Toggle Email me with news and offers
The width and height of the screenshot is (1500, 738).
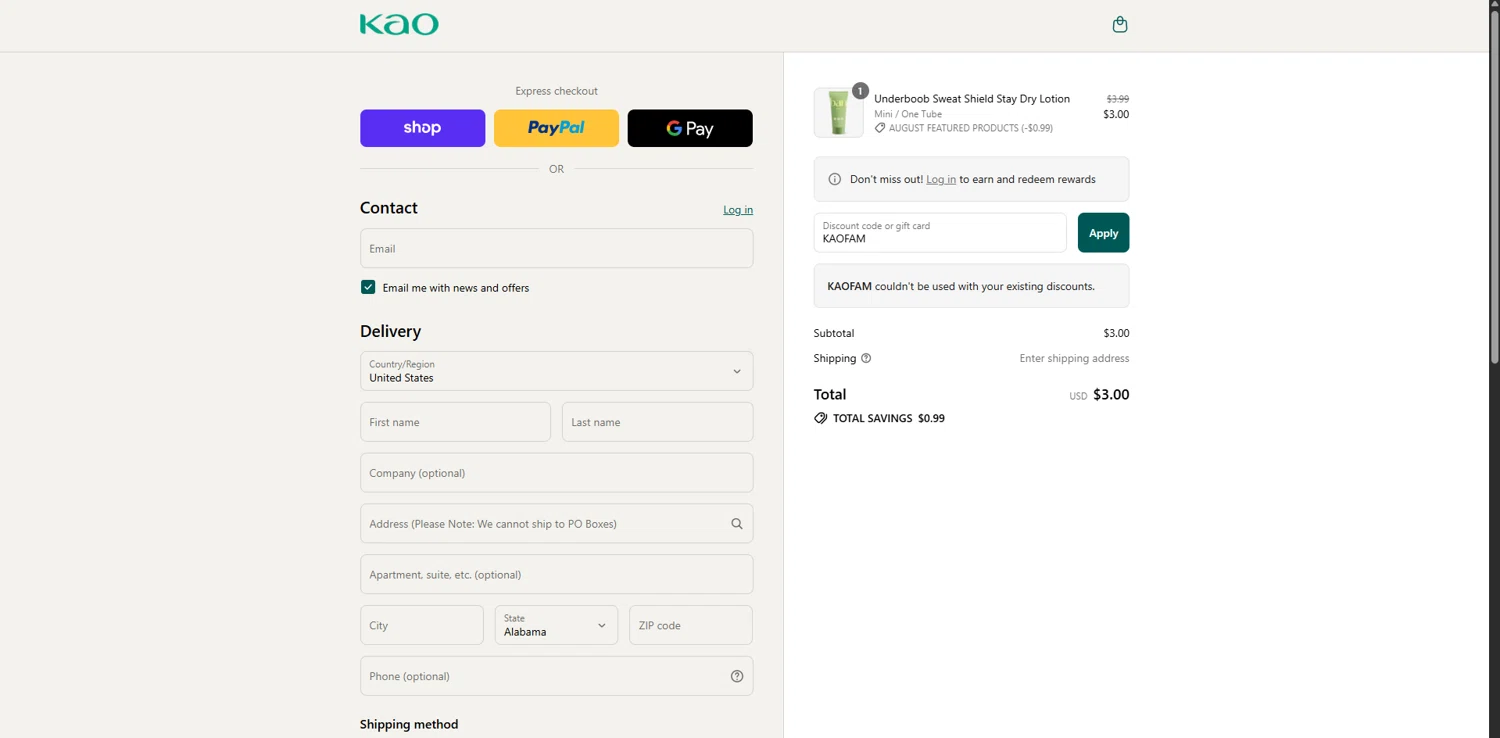[x=368, y=287]
